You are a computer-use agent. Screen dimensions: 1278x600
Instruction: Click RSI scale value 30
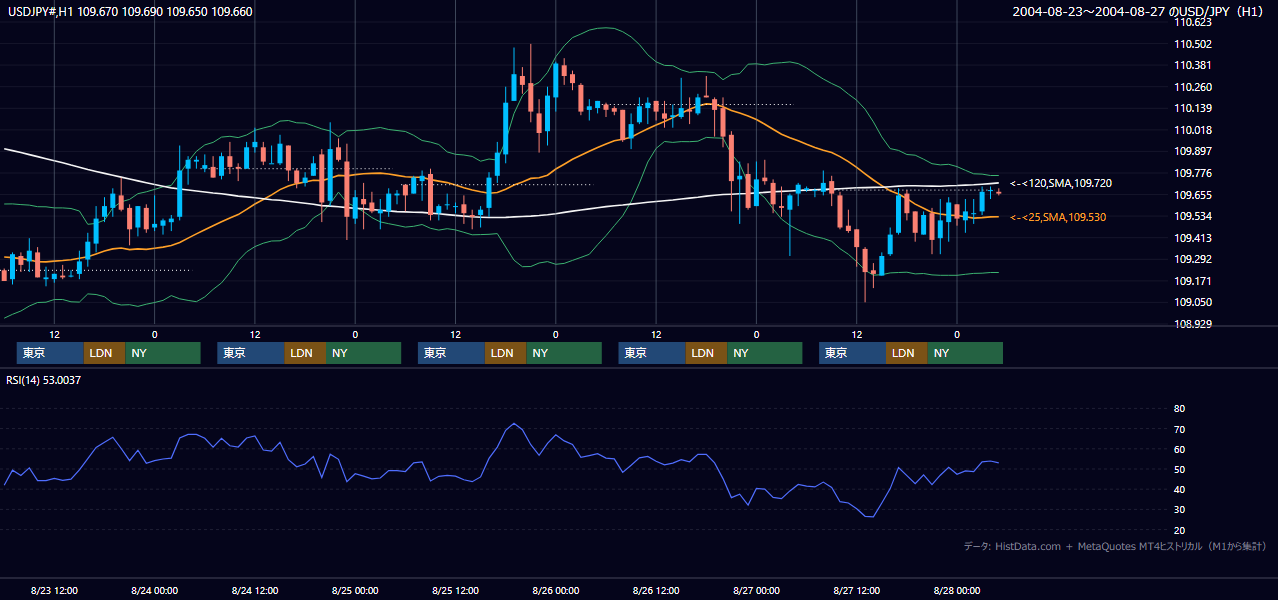pos(1179,510)
